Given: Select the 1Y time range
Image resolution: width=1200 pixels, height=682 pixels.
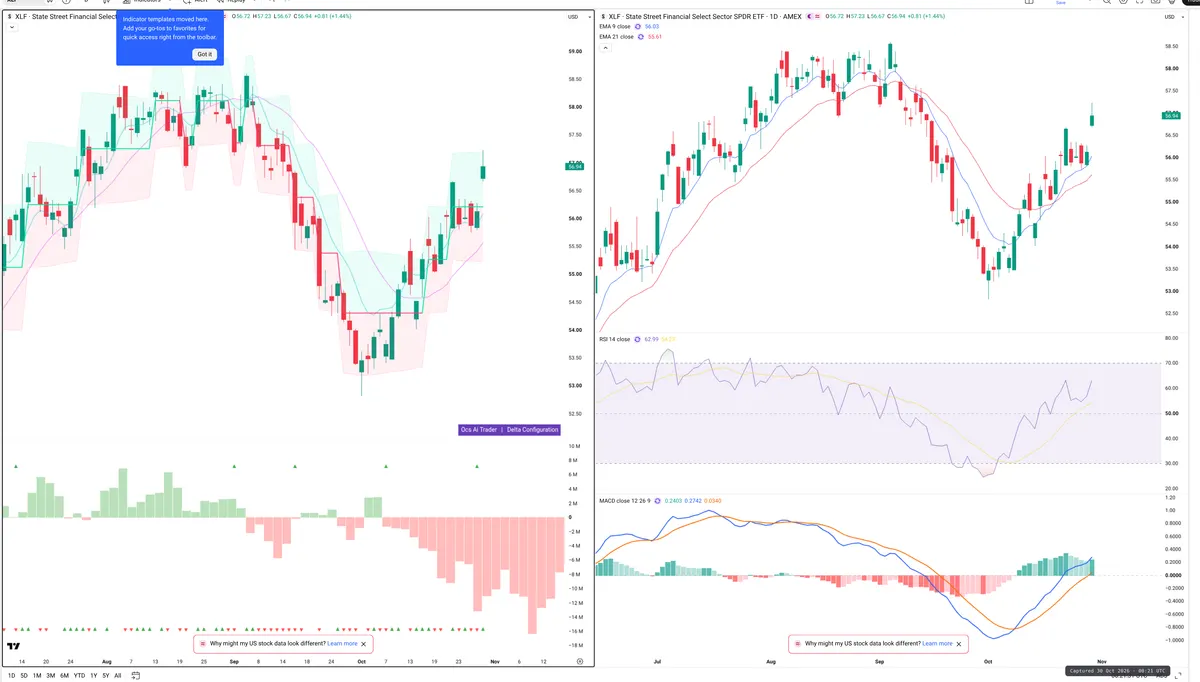Looking at the screenshot, I should (94, 676).
